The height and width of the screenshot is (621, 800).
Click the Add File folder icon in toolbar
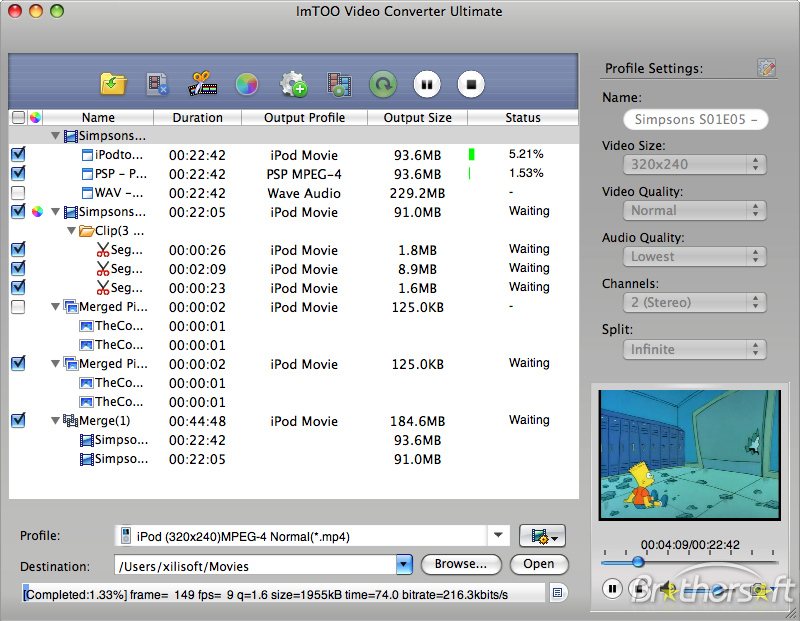tap(113, 84)
